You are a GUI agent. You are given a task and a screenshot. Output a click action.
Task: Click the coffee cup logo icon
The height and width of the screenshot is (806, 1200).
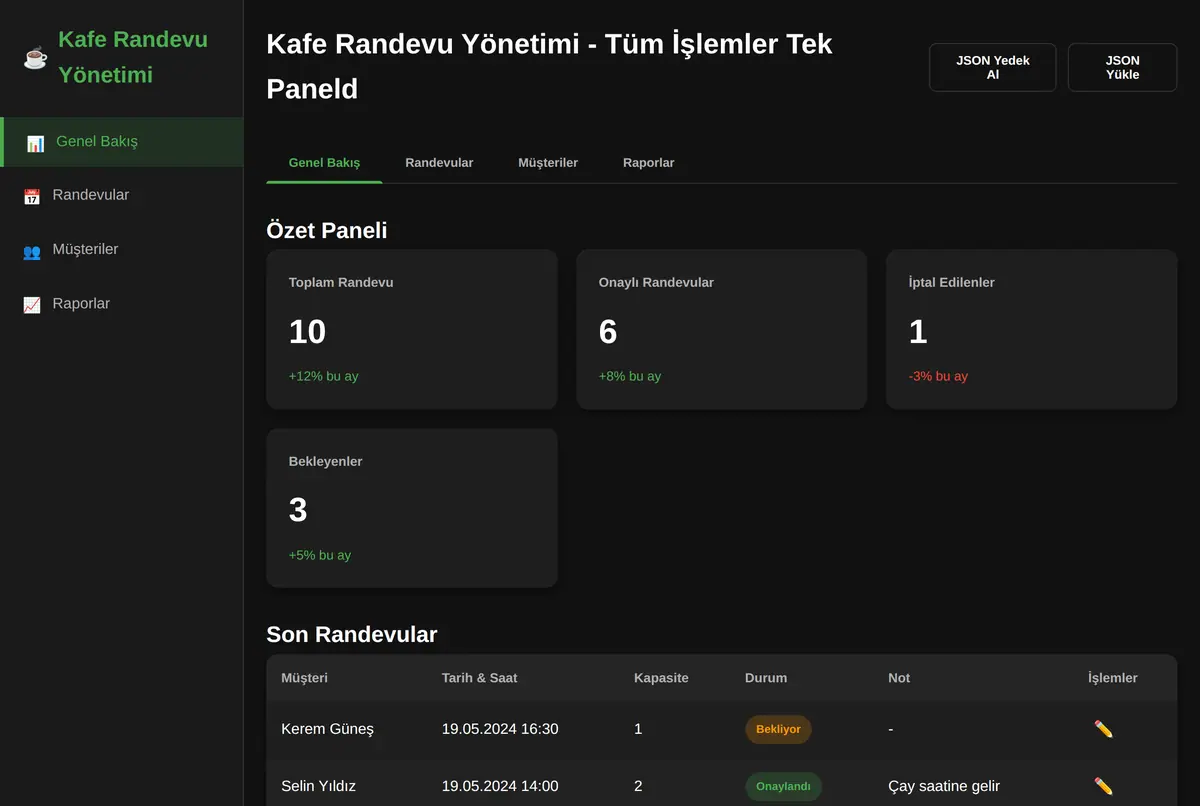35,58
